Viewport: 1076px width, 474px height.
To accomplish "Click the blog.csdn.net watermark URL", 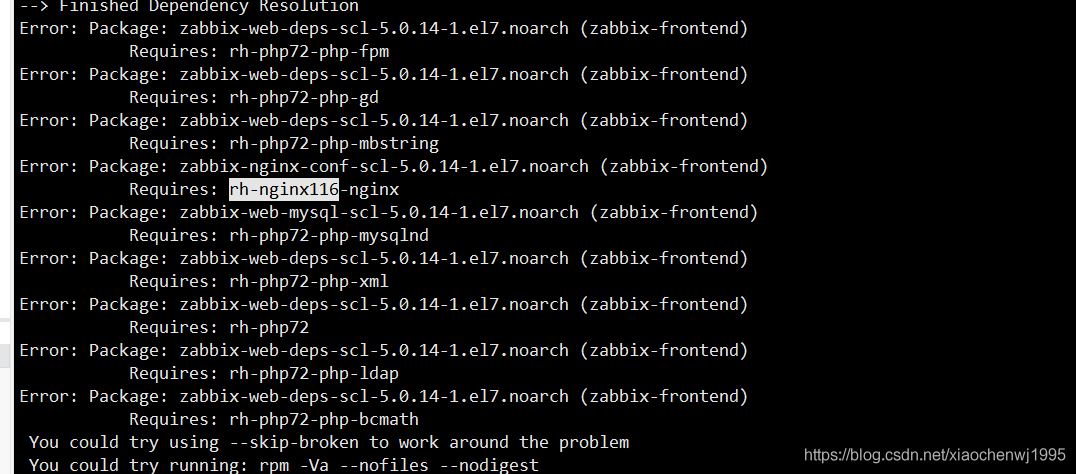I will pyautogui.click(x=937, y=455).
